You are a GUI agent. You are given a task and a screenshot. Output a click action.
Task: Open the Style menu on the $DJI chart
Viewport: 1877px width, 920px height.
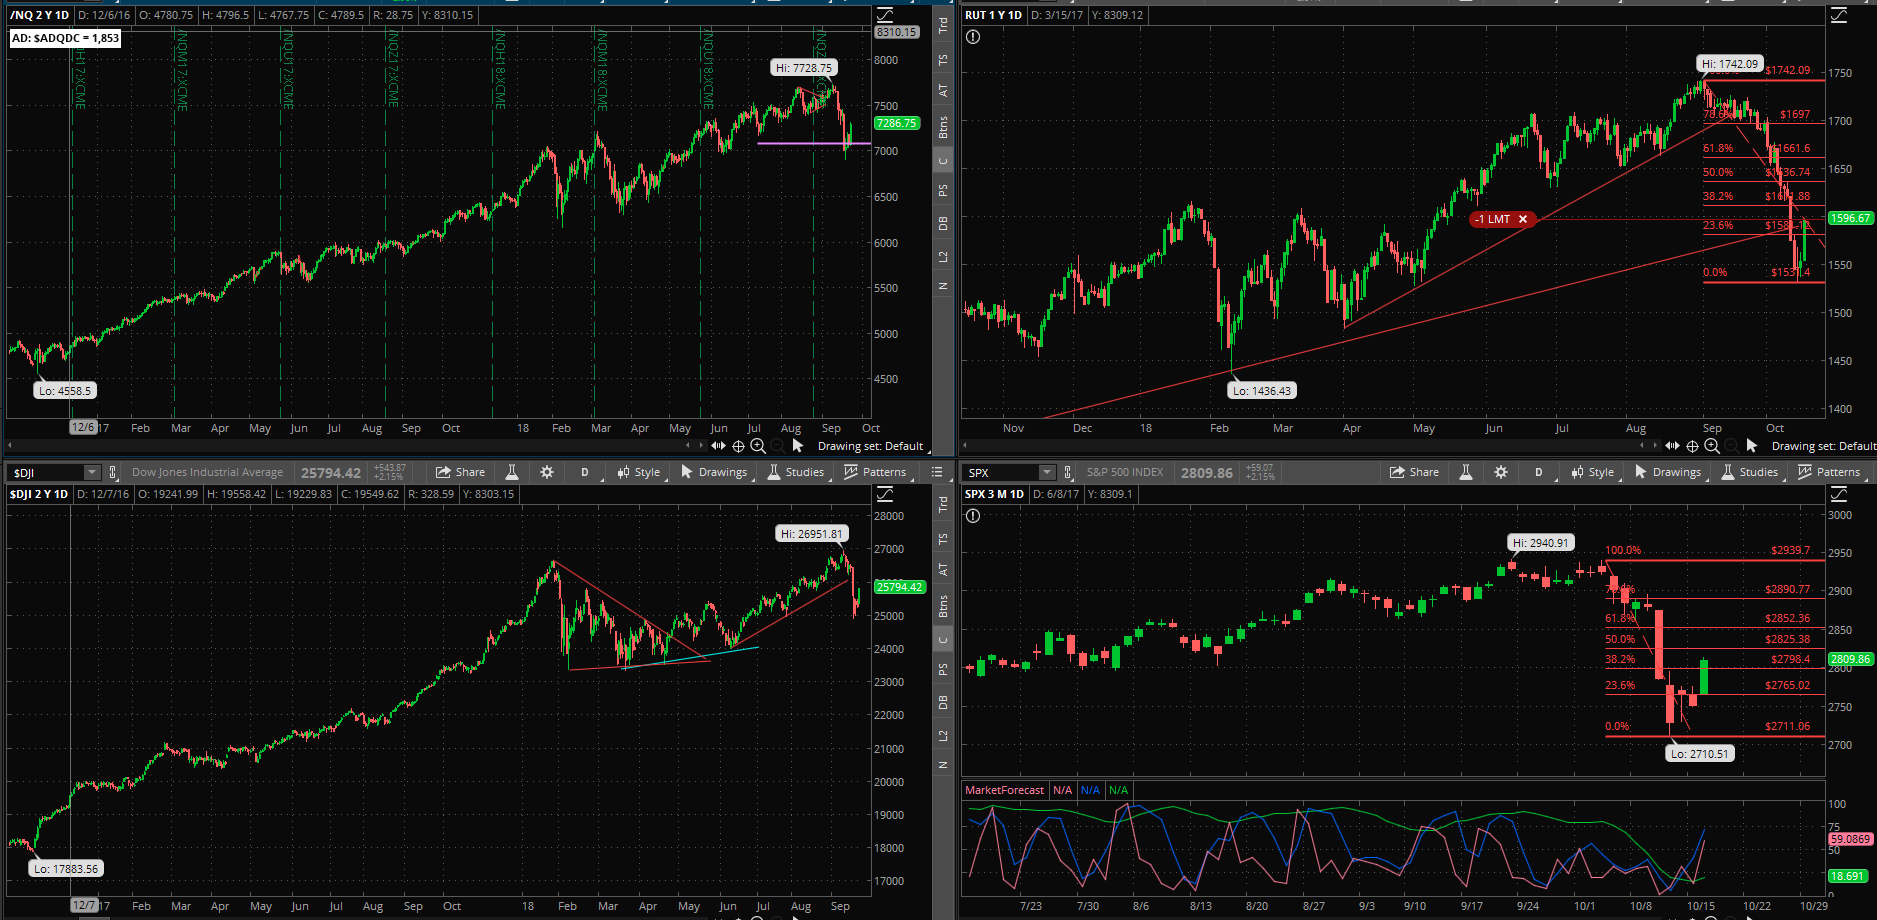[639, 472]
